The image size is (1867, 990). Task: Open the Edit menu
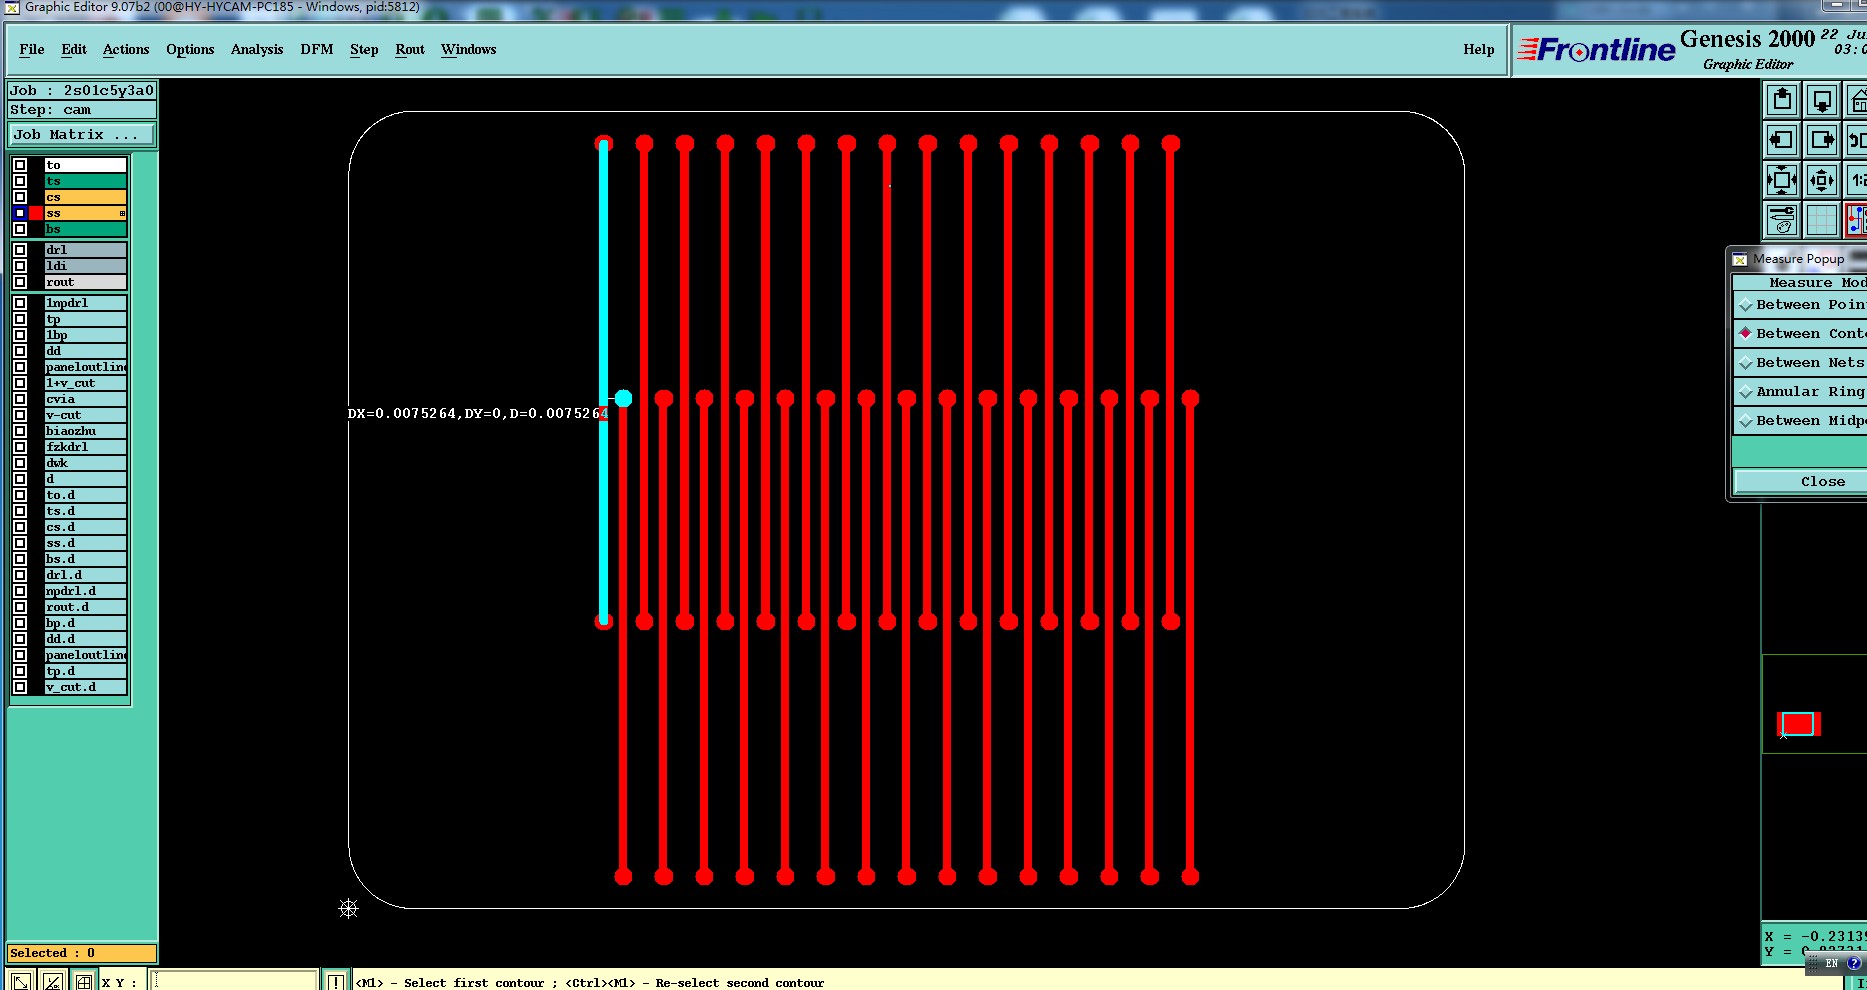point(74,49)
